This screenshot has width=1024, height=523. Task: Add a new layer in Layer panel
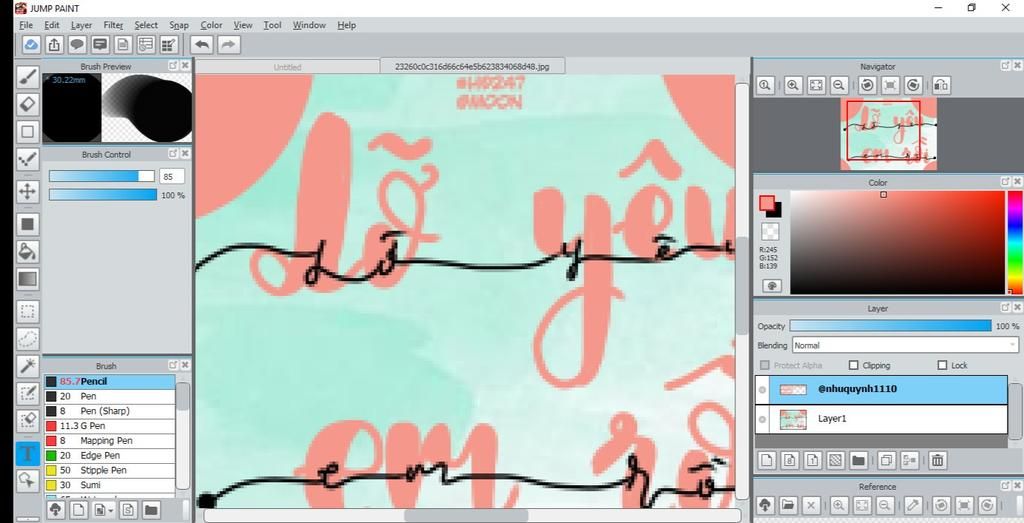coord(767,460)
